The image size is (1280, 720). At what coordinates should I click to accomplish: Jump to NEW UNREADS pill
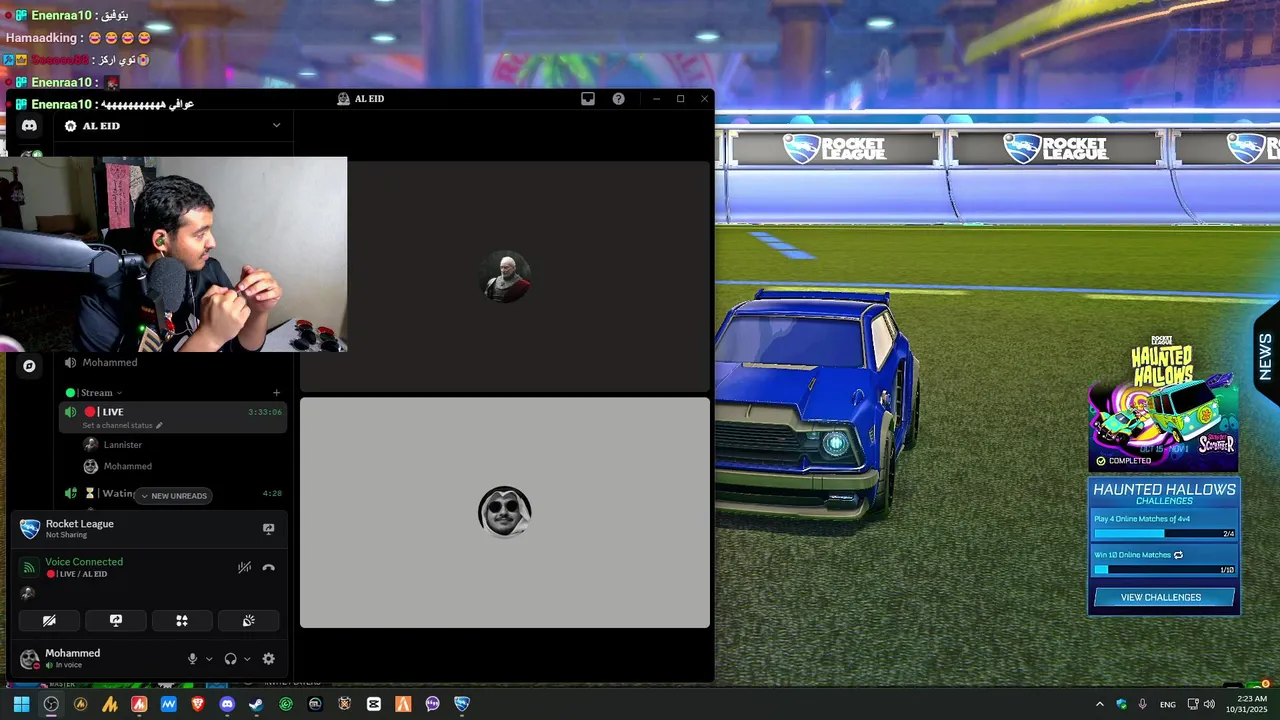(x=173, y=496)
